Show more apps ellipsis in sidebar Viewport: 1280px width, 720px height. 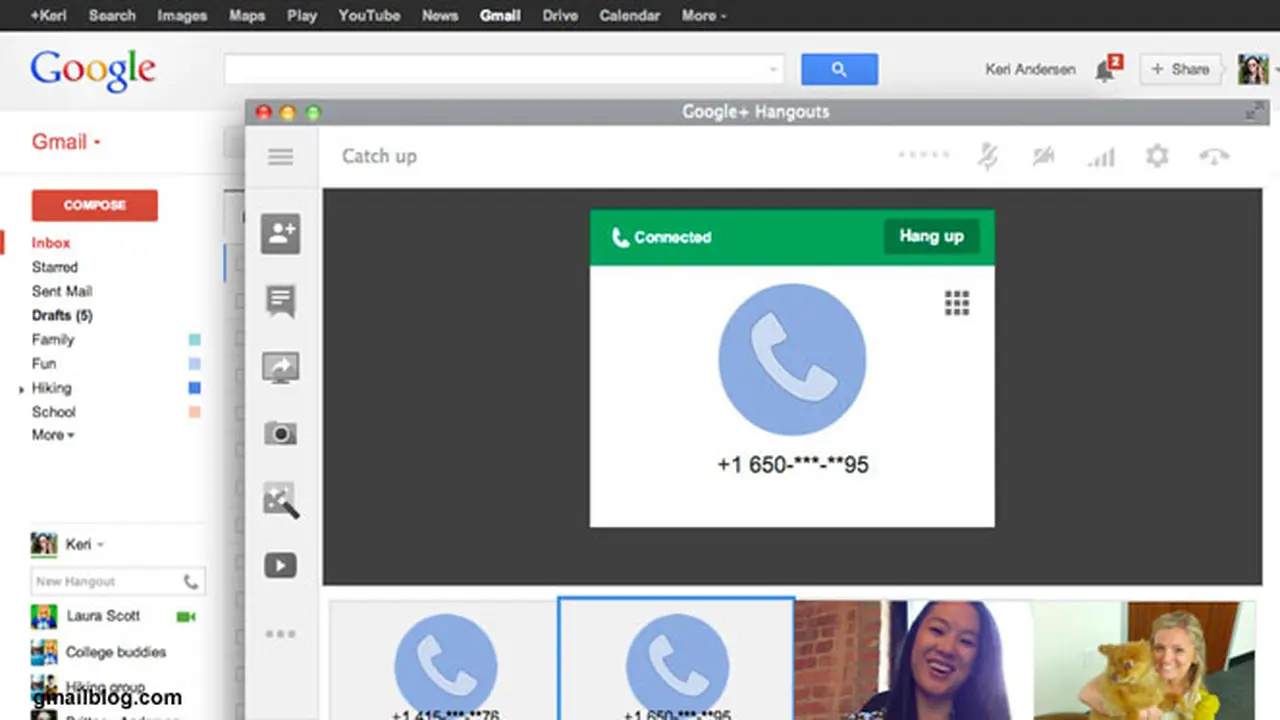tap(281, 633)
